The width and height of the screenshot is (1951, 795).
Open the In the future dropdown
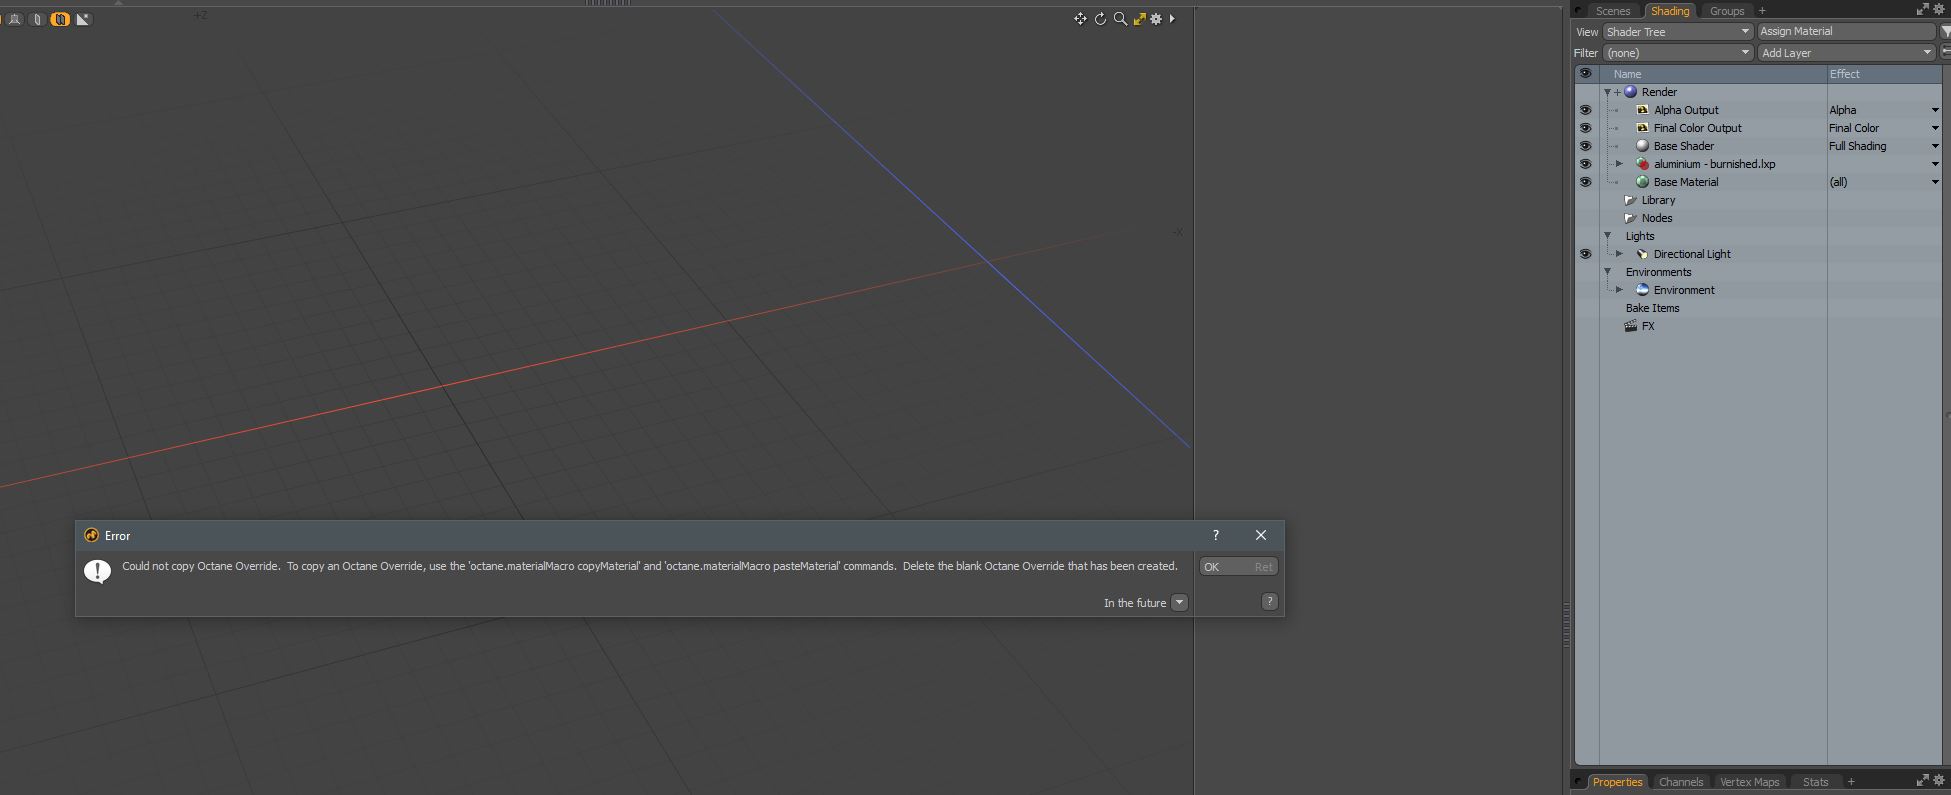pos(1179,602)
